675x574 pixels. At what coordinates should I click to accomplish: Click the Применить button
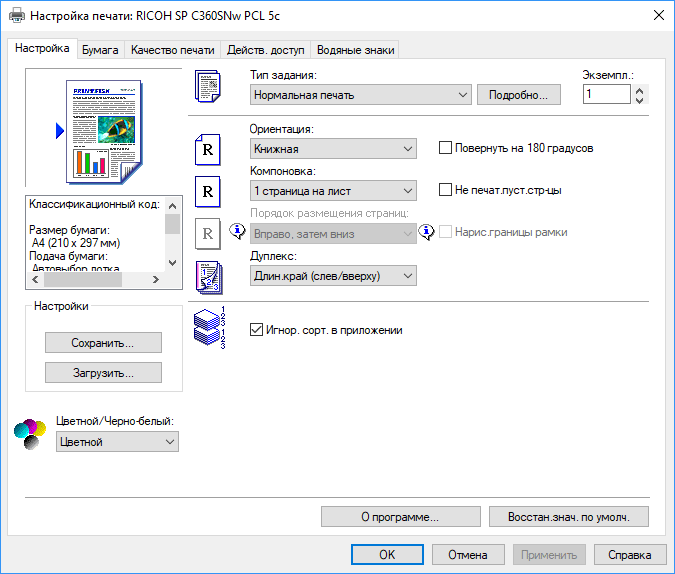pyautogui.click(x=549, y=554)
